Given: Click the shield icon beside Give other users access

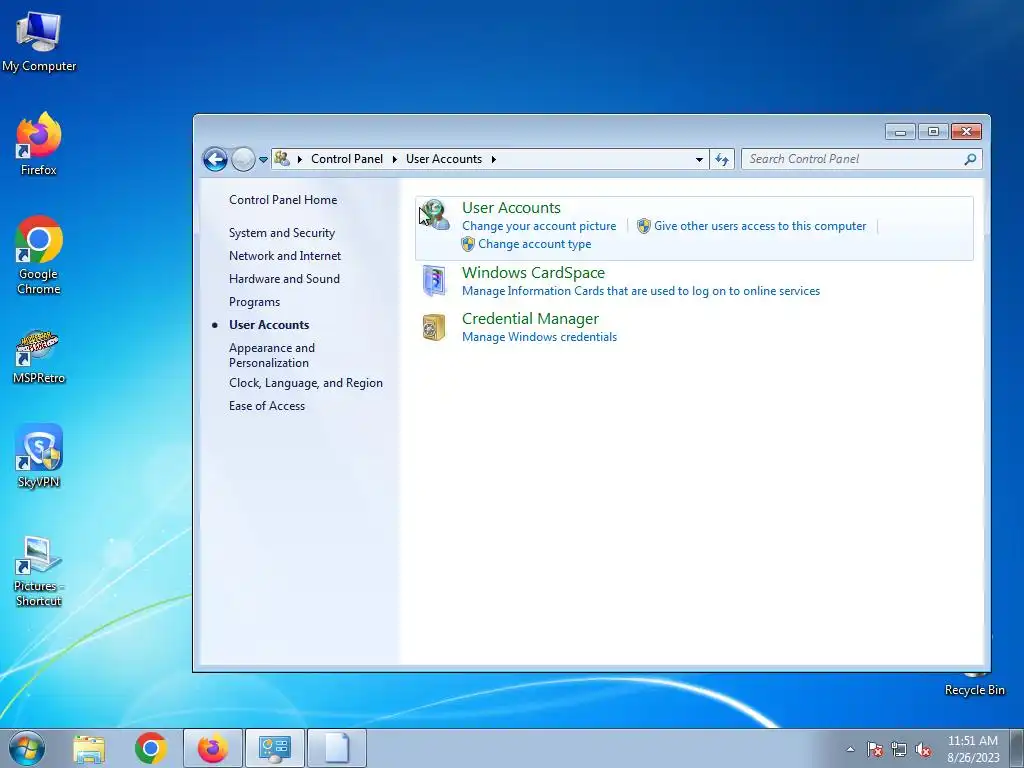Looking at the screenshot, I should tap(643, 226).
